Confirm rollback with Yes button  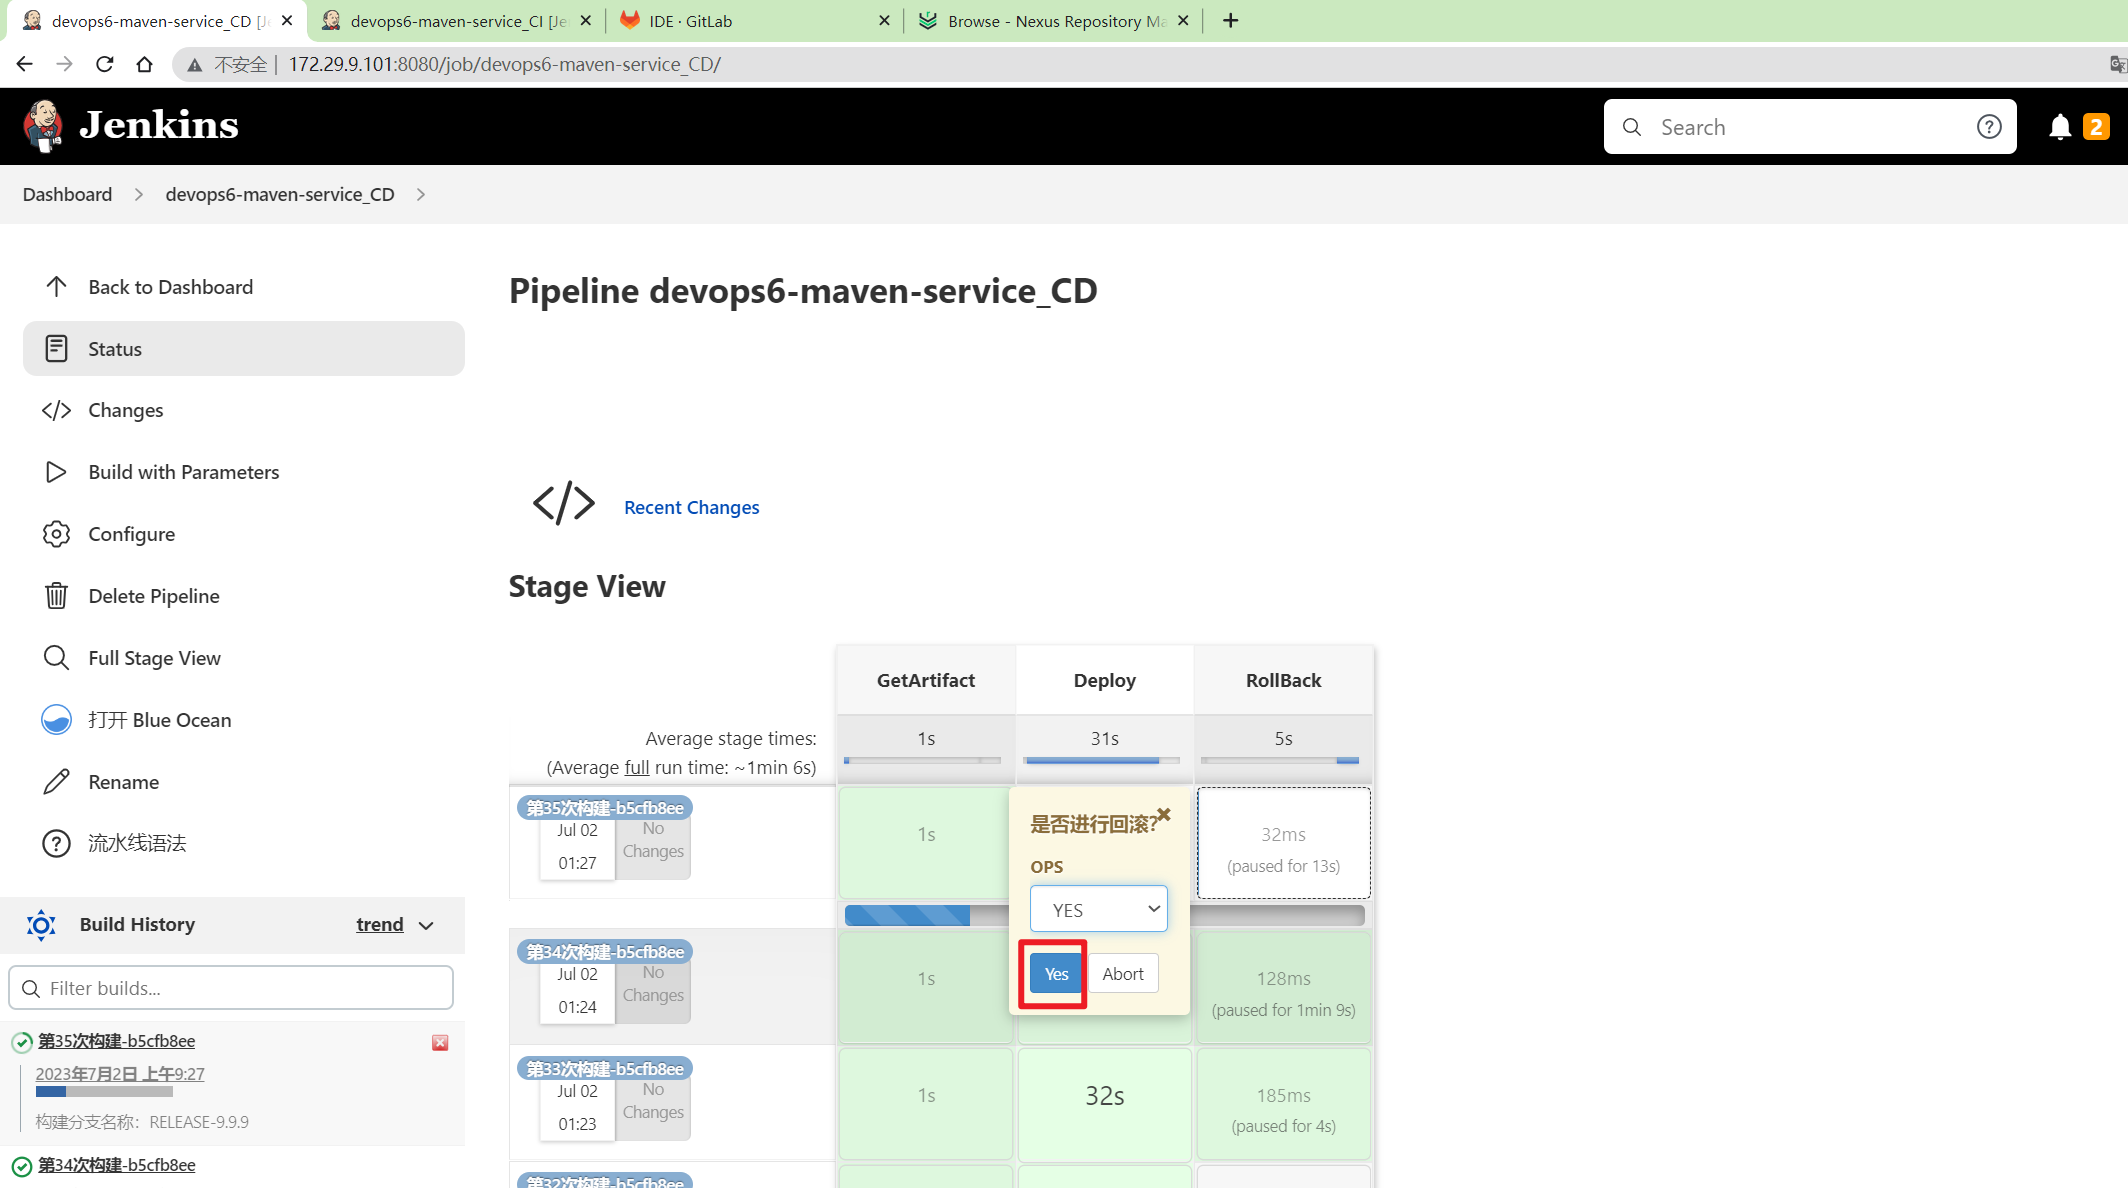(x=1056, y=974)
